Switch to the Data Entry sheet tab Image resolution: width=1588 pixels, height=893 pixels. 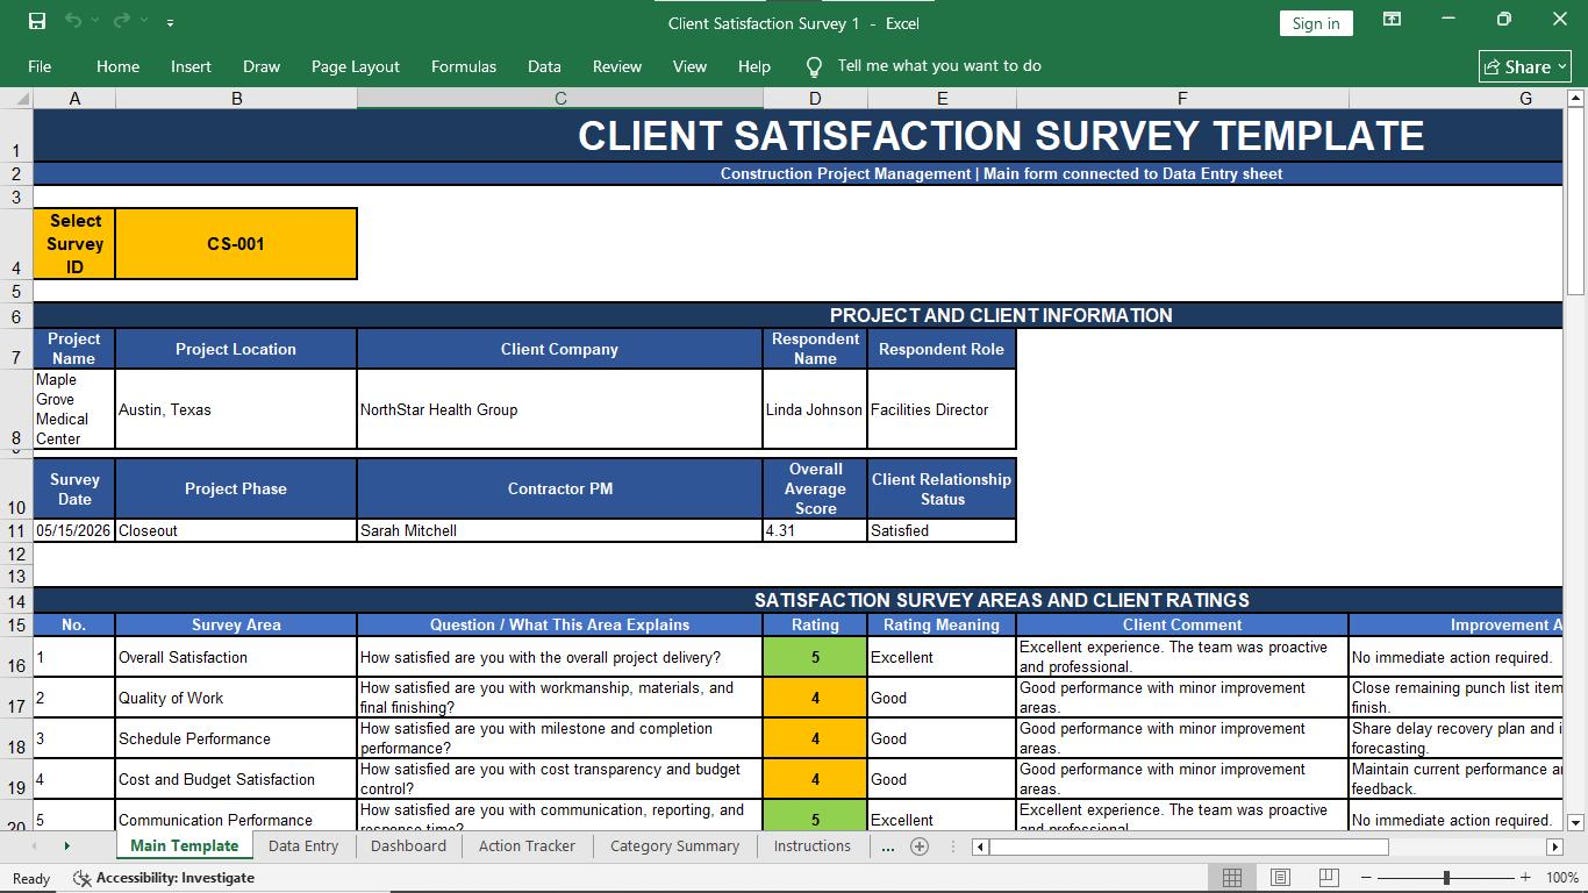[303, 846]
